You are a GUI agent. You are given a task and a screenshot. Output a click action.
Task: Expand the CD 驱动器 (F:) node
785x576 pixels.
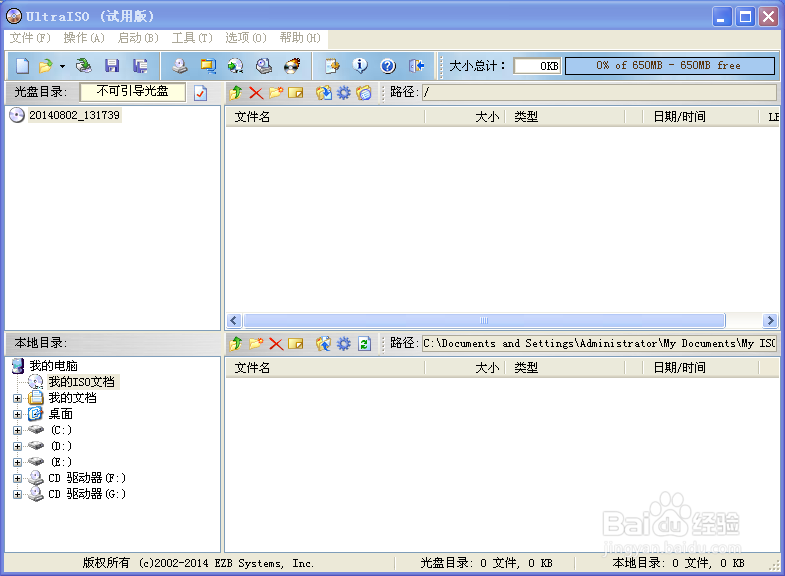point(18,478)
